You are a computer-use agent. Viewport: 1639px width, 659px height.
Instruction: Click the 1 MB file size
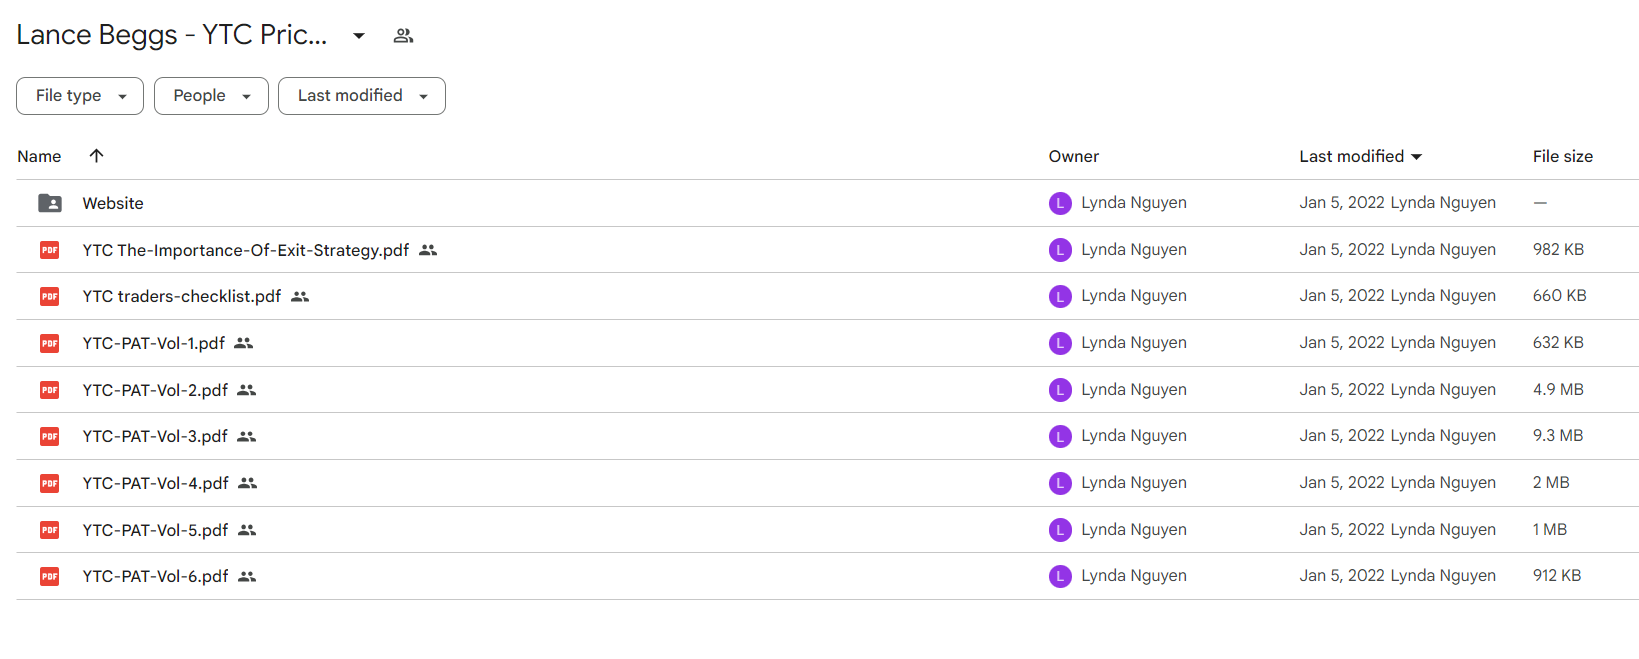(x=1550, y=530)
